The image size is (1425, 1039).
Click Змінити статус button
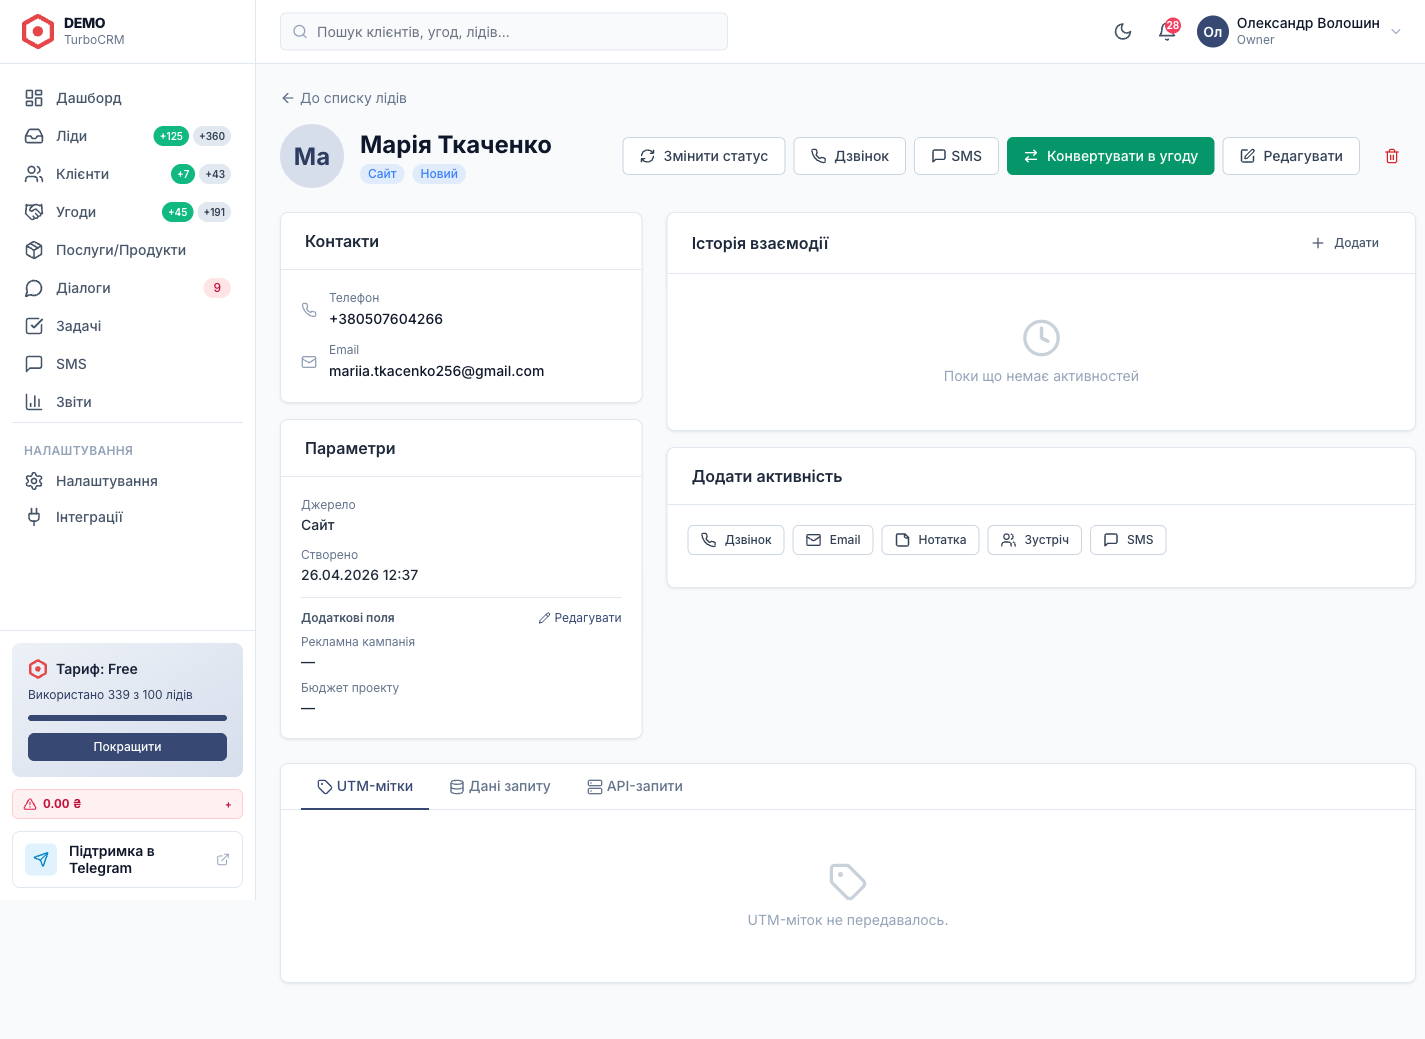(x=704, y=156)
